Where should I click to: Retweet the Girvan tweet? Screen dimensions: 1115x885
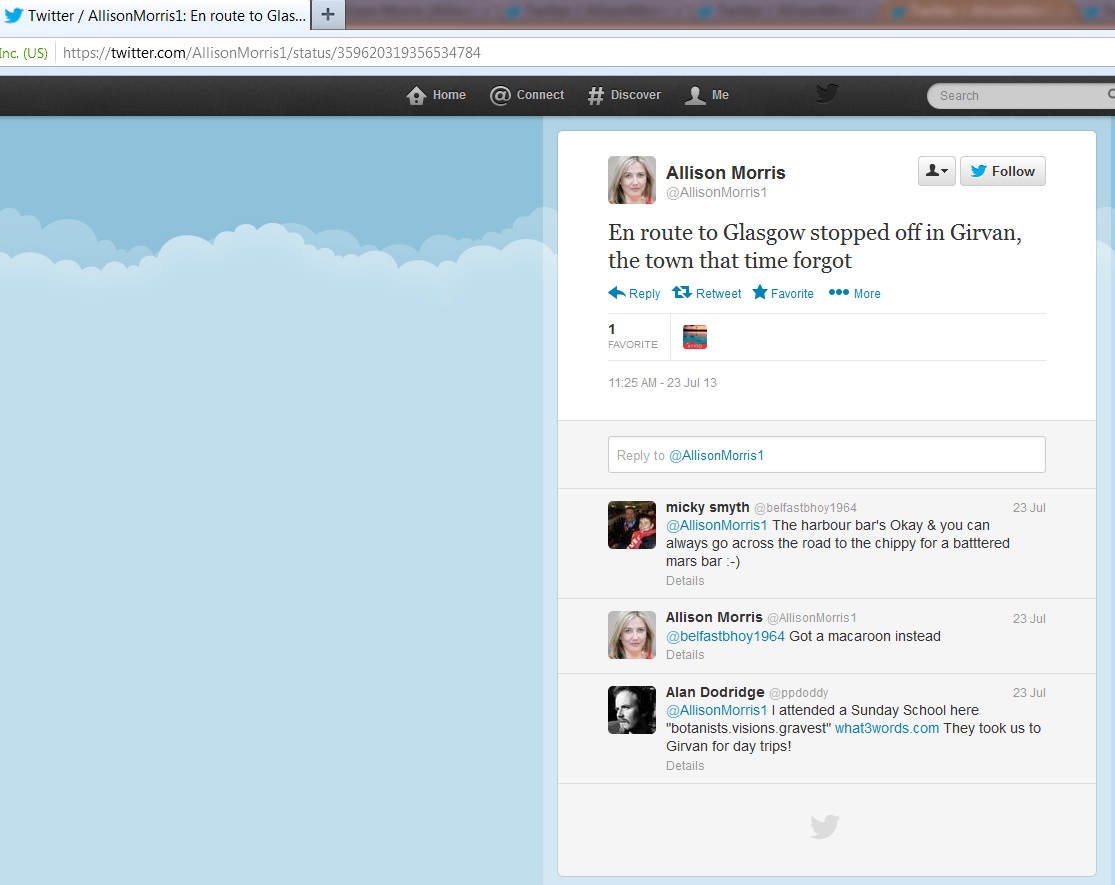coord(707,293)
